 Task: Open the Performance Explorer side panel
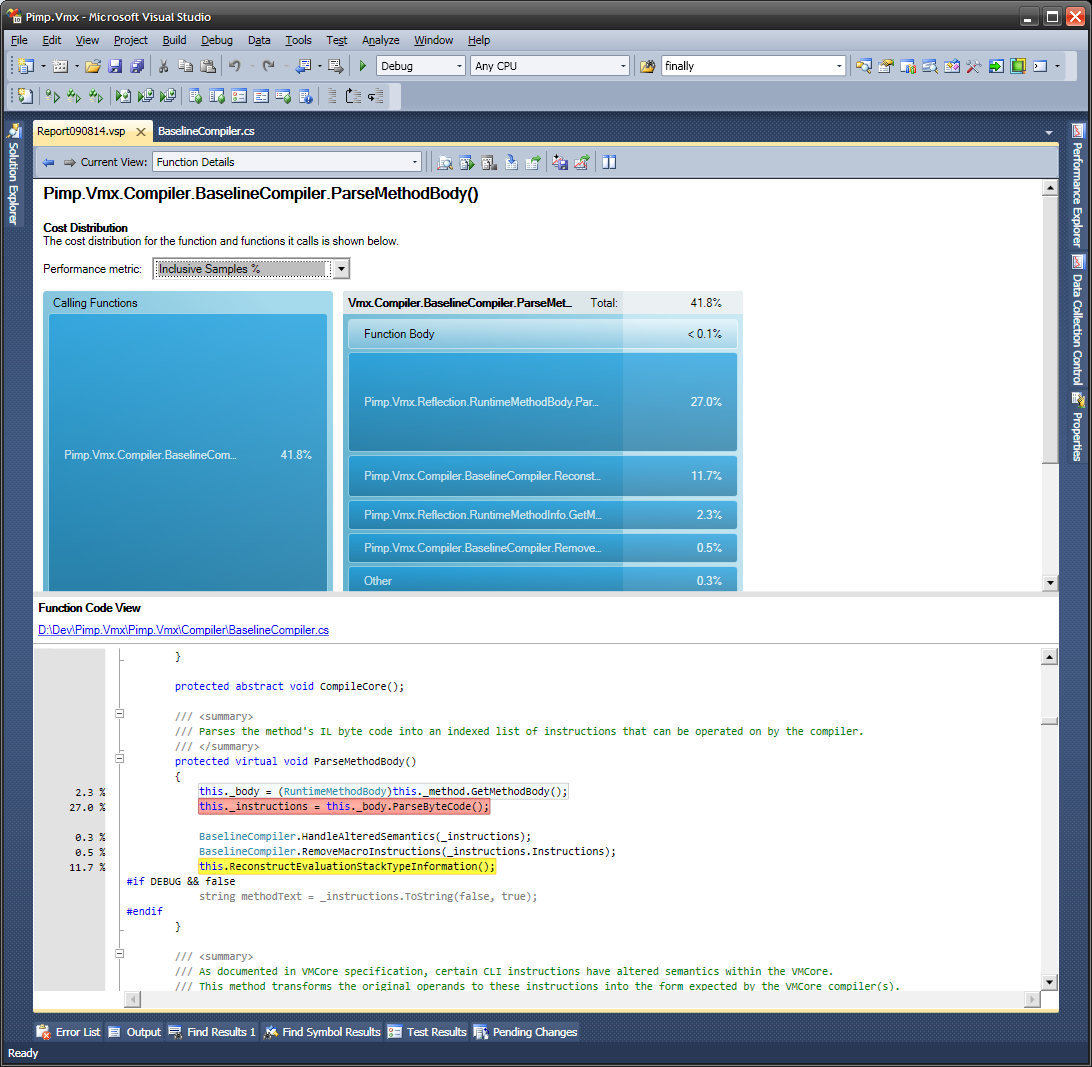click(x=1077, y=185)
